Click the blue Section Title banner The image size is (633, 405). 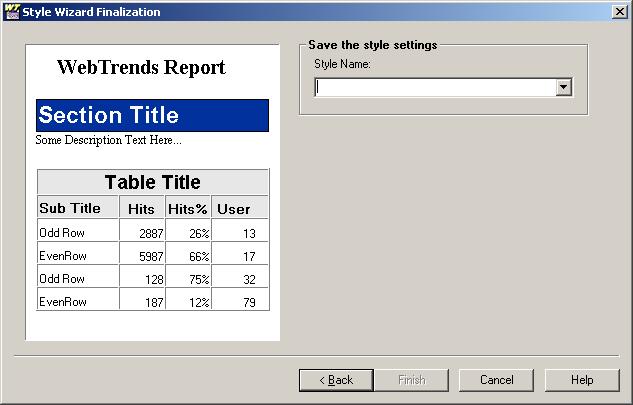coord(152,115)
